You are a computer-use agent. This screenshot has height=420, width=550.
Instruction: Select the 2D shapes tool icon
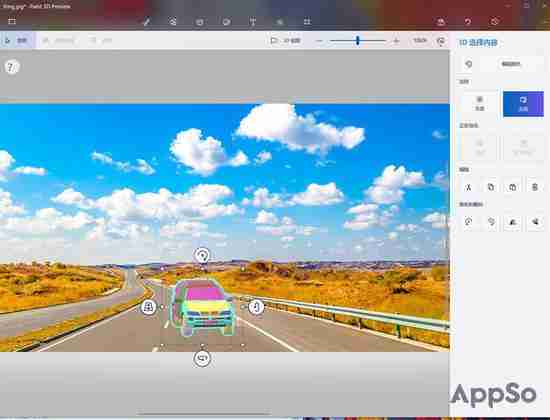[200, 22]
